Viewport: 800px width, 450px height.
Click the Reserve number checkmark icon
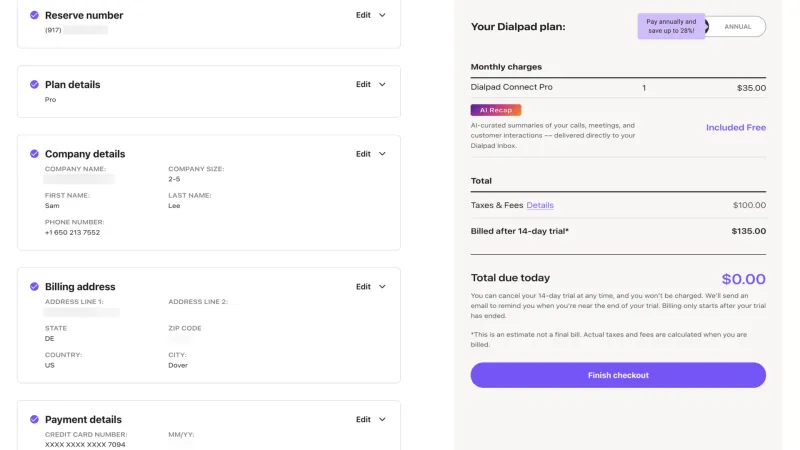(34, 15)
